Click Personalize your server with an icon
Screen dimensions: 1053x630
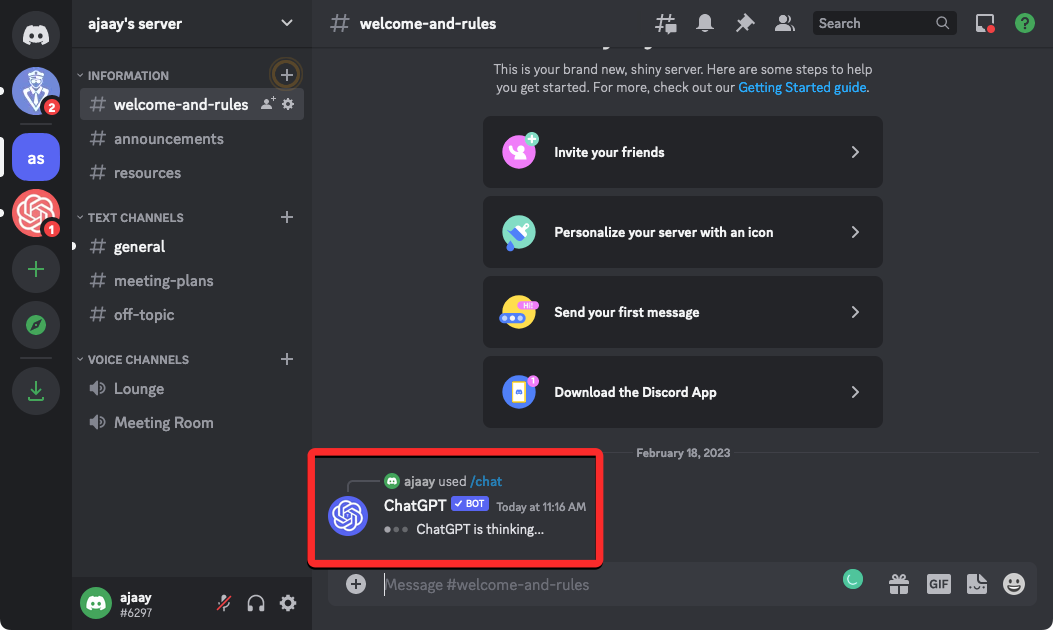click(x=682, y=232)
